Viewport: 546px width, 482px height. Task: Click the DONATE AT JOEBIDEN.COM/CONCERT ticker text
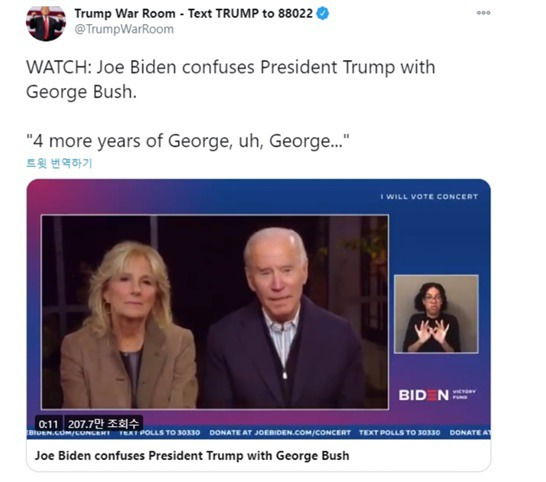(x=280, y=433)
